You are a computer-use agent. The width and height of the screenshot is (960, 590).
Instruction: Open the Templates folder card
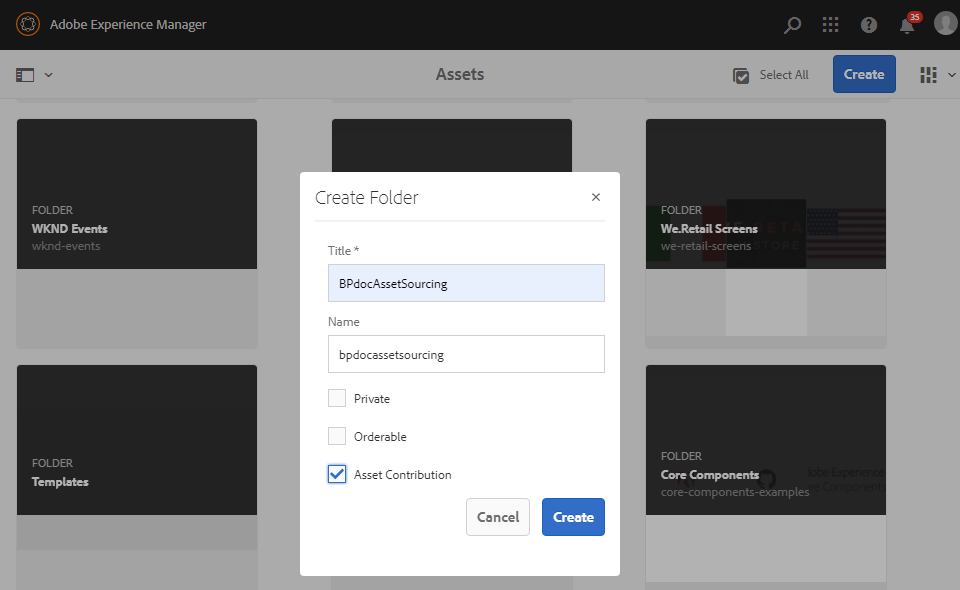[137, 477]
